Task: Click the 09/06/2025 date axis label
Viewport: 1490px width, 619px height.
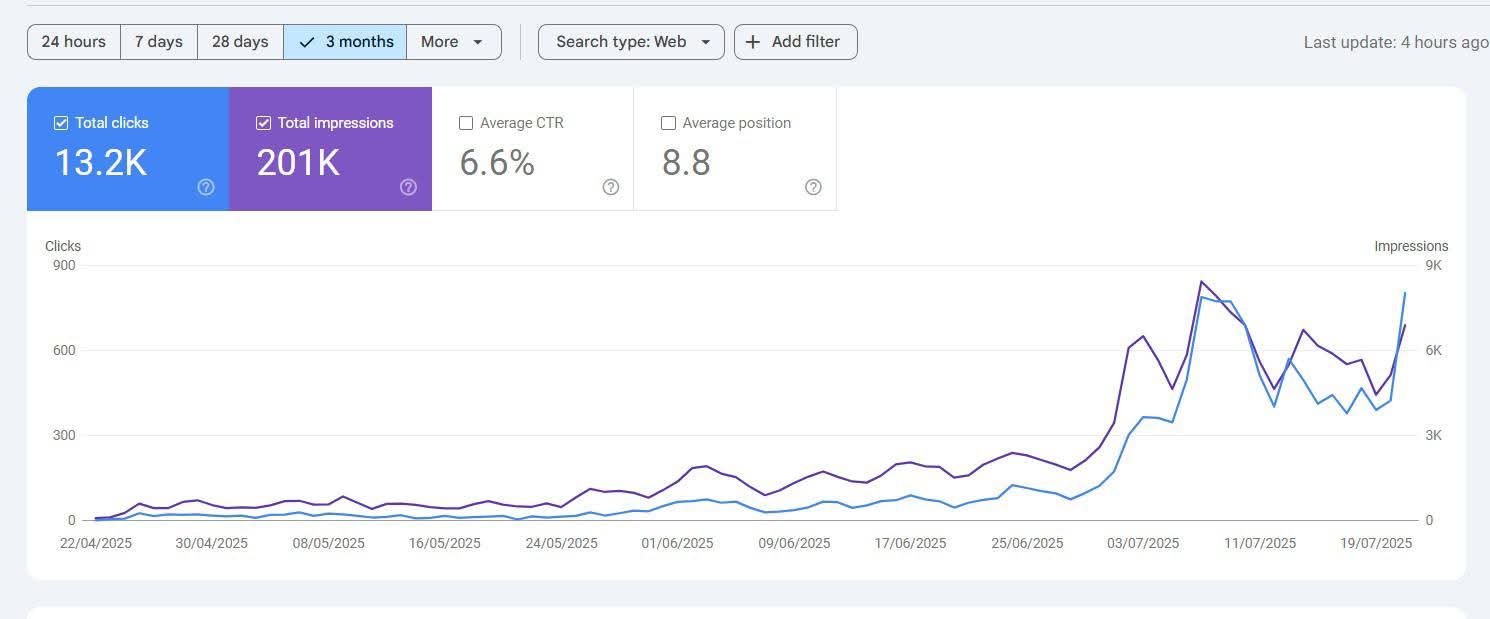Action: click(795, 543)
